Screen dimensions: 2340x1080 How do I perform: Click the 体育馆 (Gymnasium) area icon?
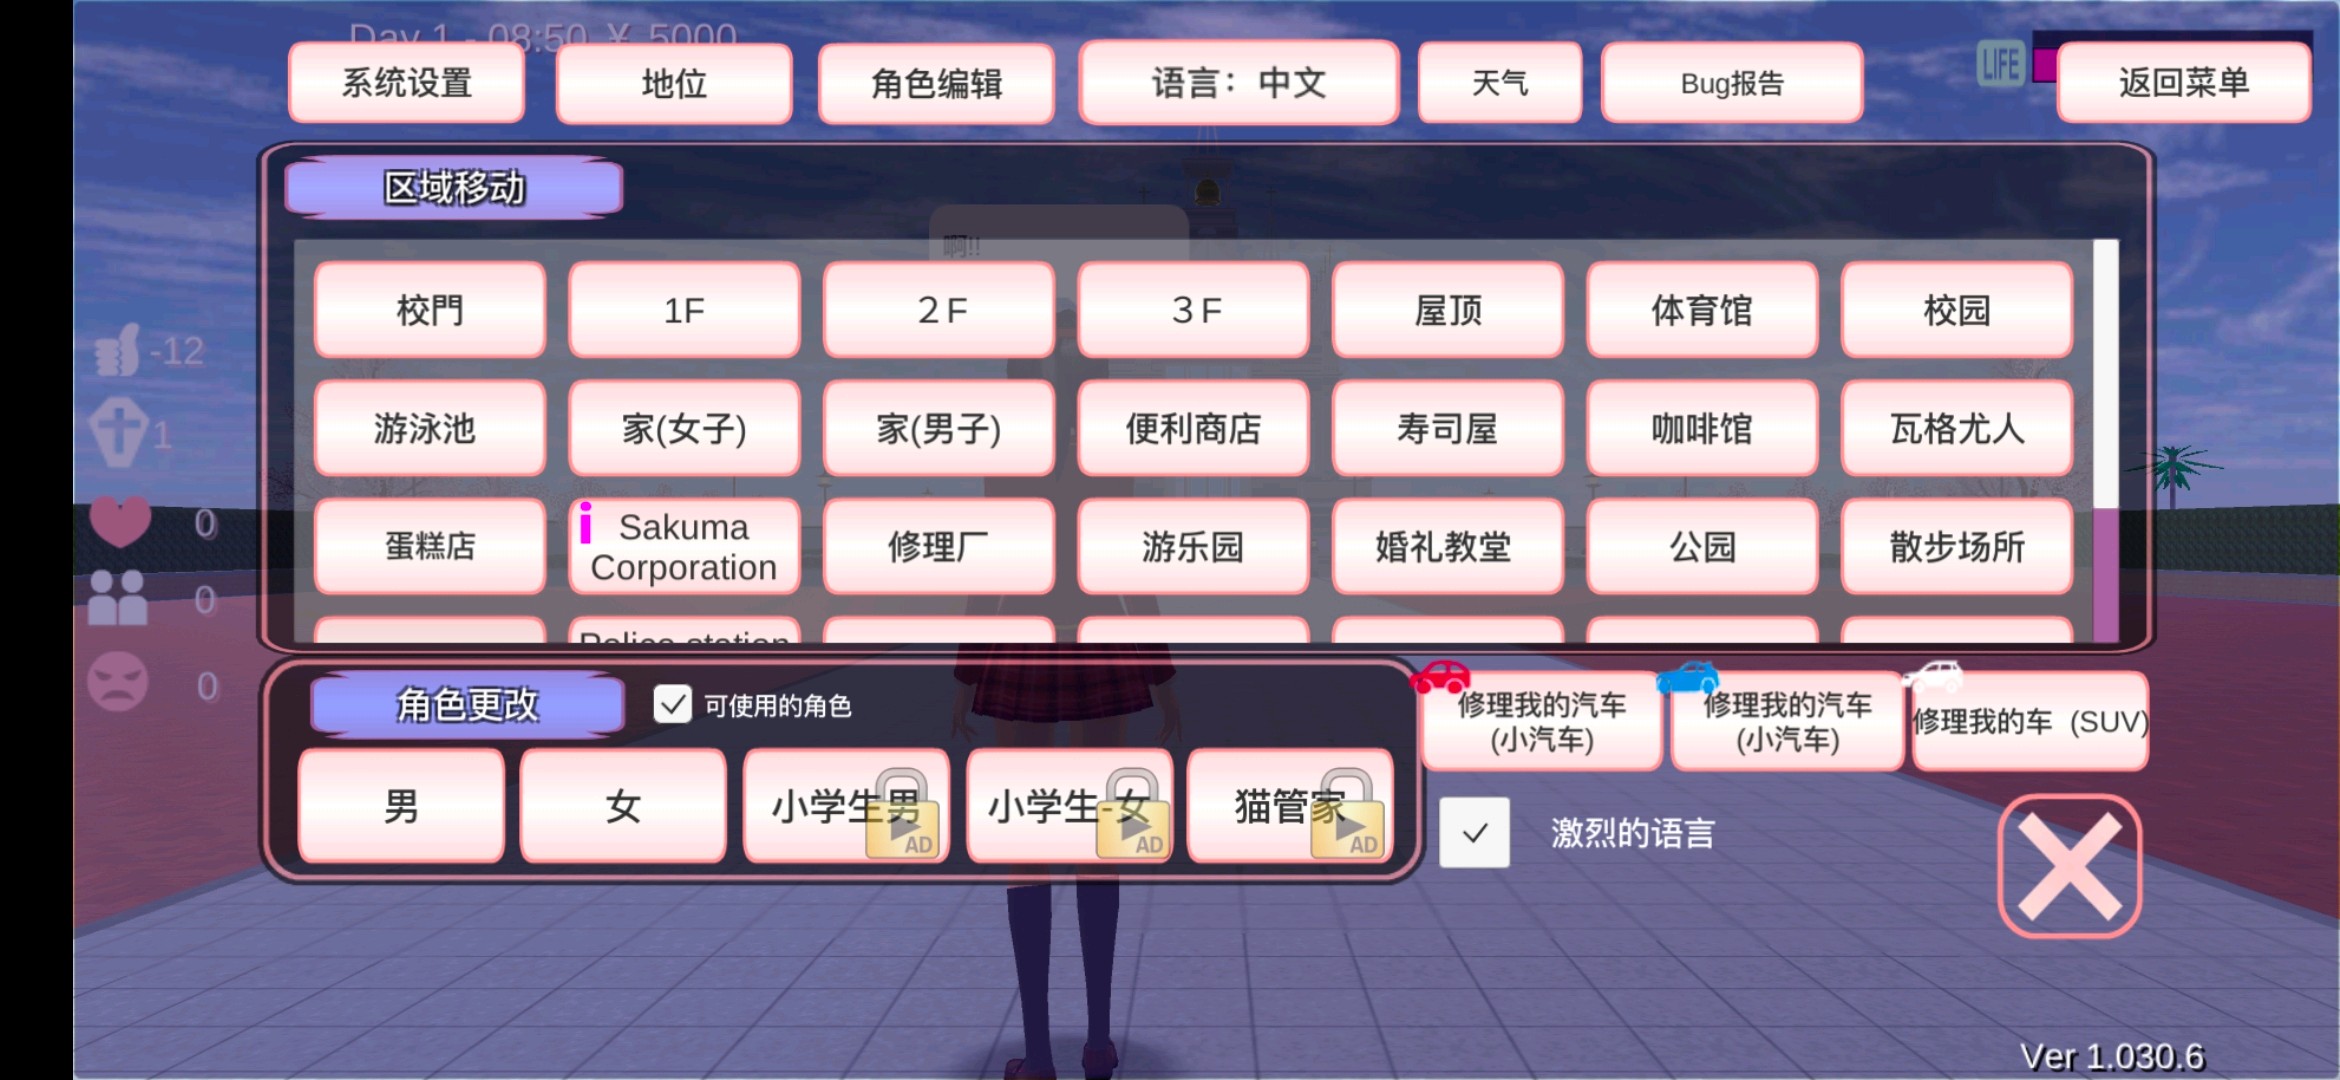click(1703, 309)
